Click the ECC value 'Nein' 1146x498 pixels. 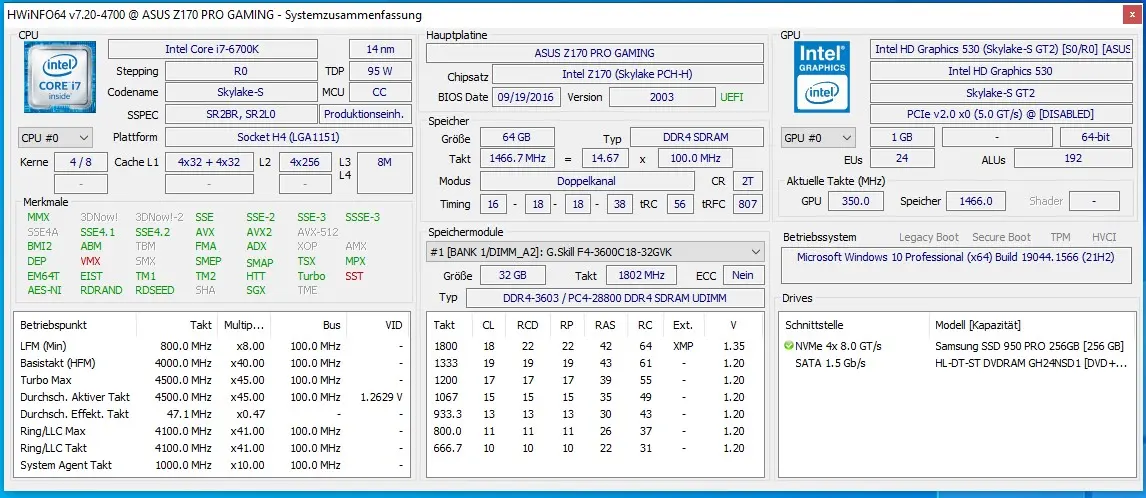point(743,275)
